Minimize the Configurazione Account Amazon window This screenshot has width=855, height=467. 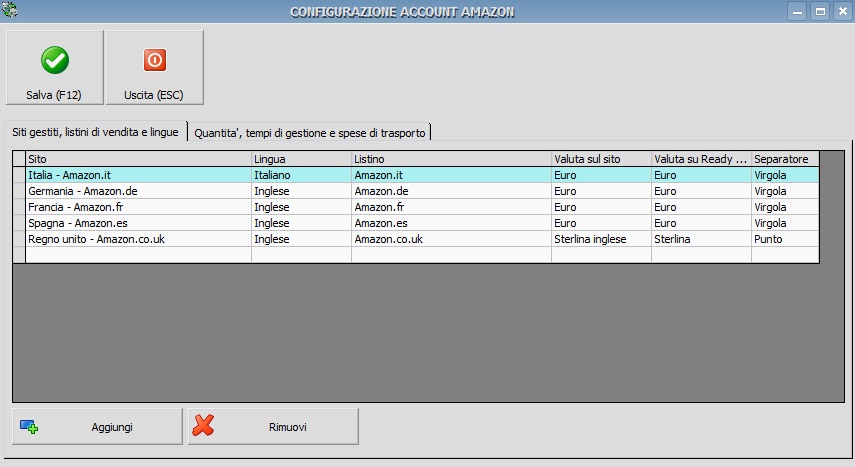click(797, 11)
